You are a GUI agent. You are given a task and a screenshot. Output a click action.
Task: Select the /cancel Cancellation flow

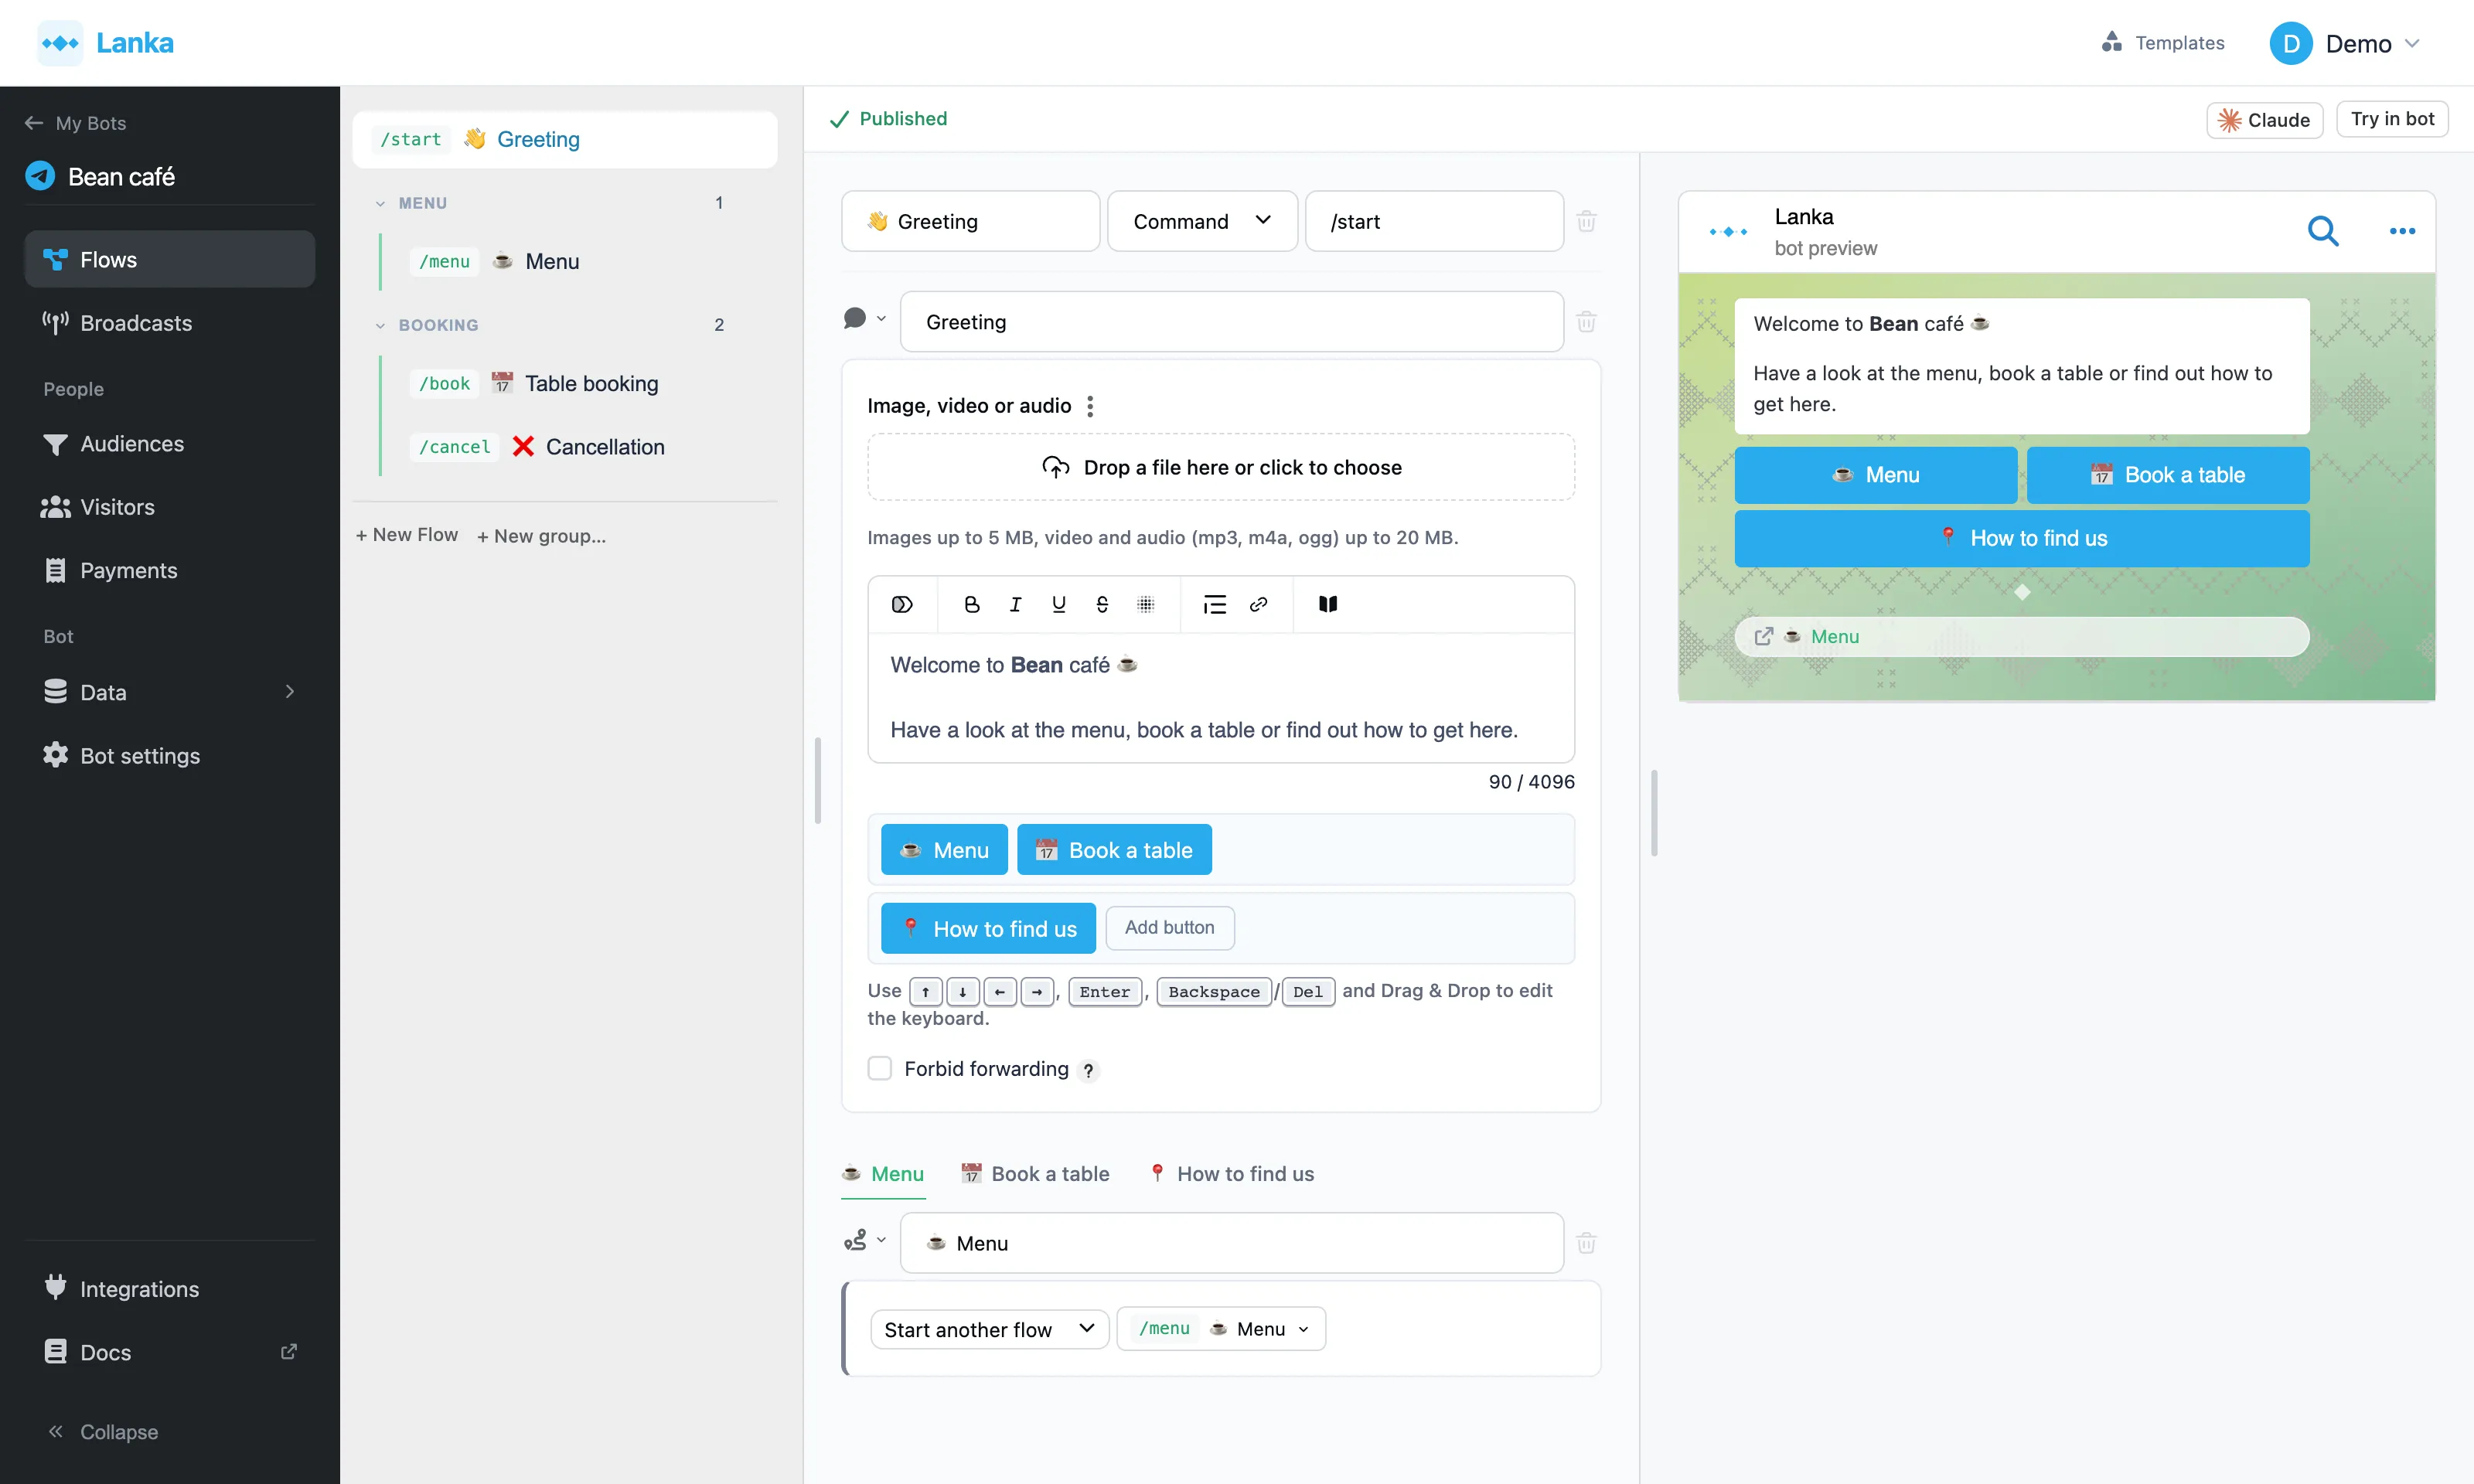578,447
